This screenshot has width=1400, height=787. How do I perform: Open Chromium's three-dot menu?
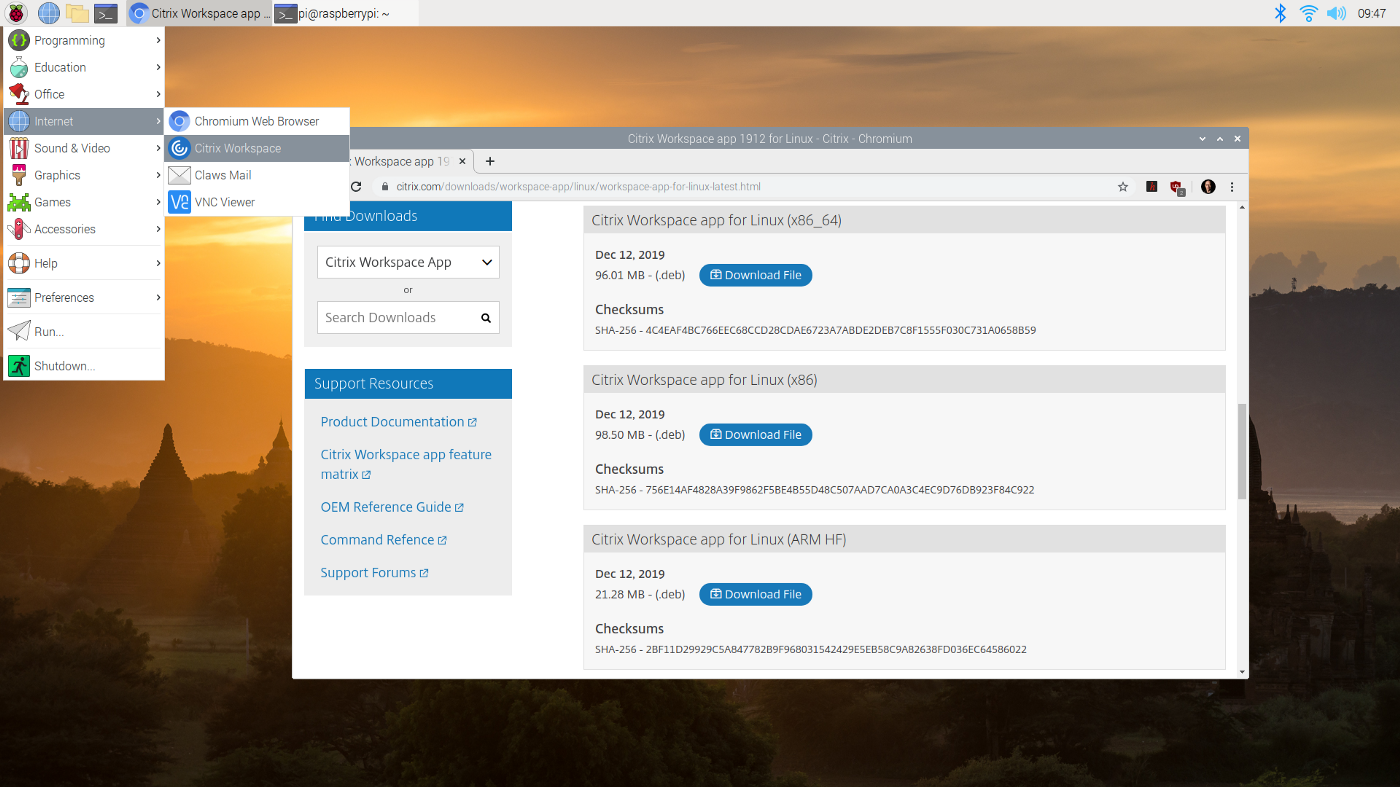click(1232, 186)
